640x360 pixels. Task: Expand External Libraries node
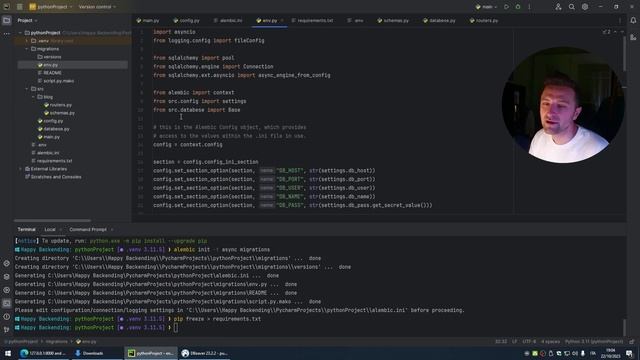click(20, 169)
